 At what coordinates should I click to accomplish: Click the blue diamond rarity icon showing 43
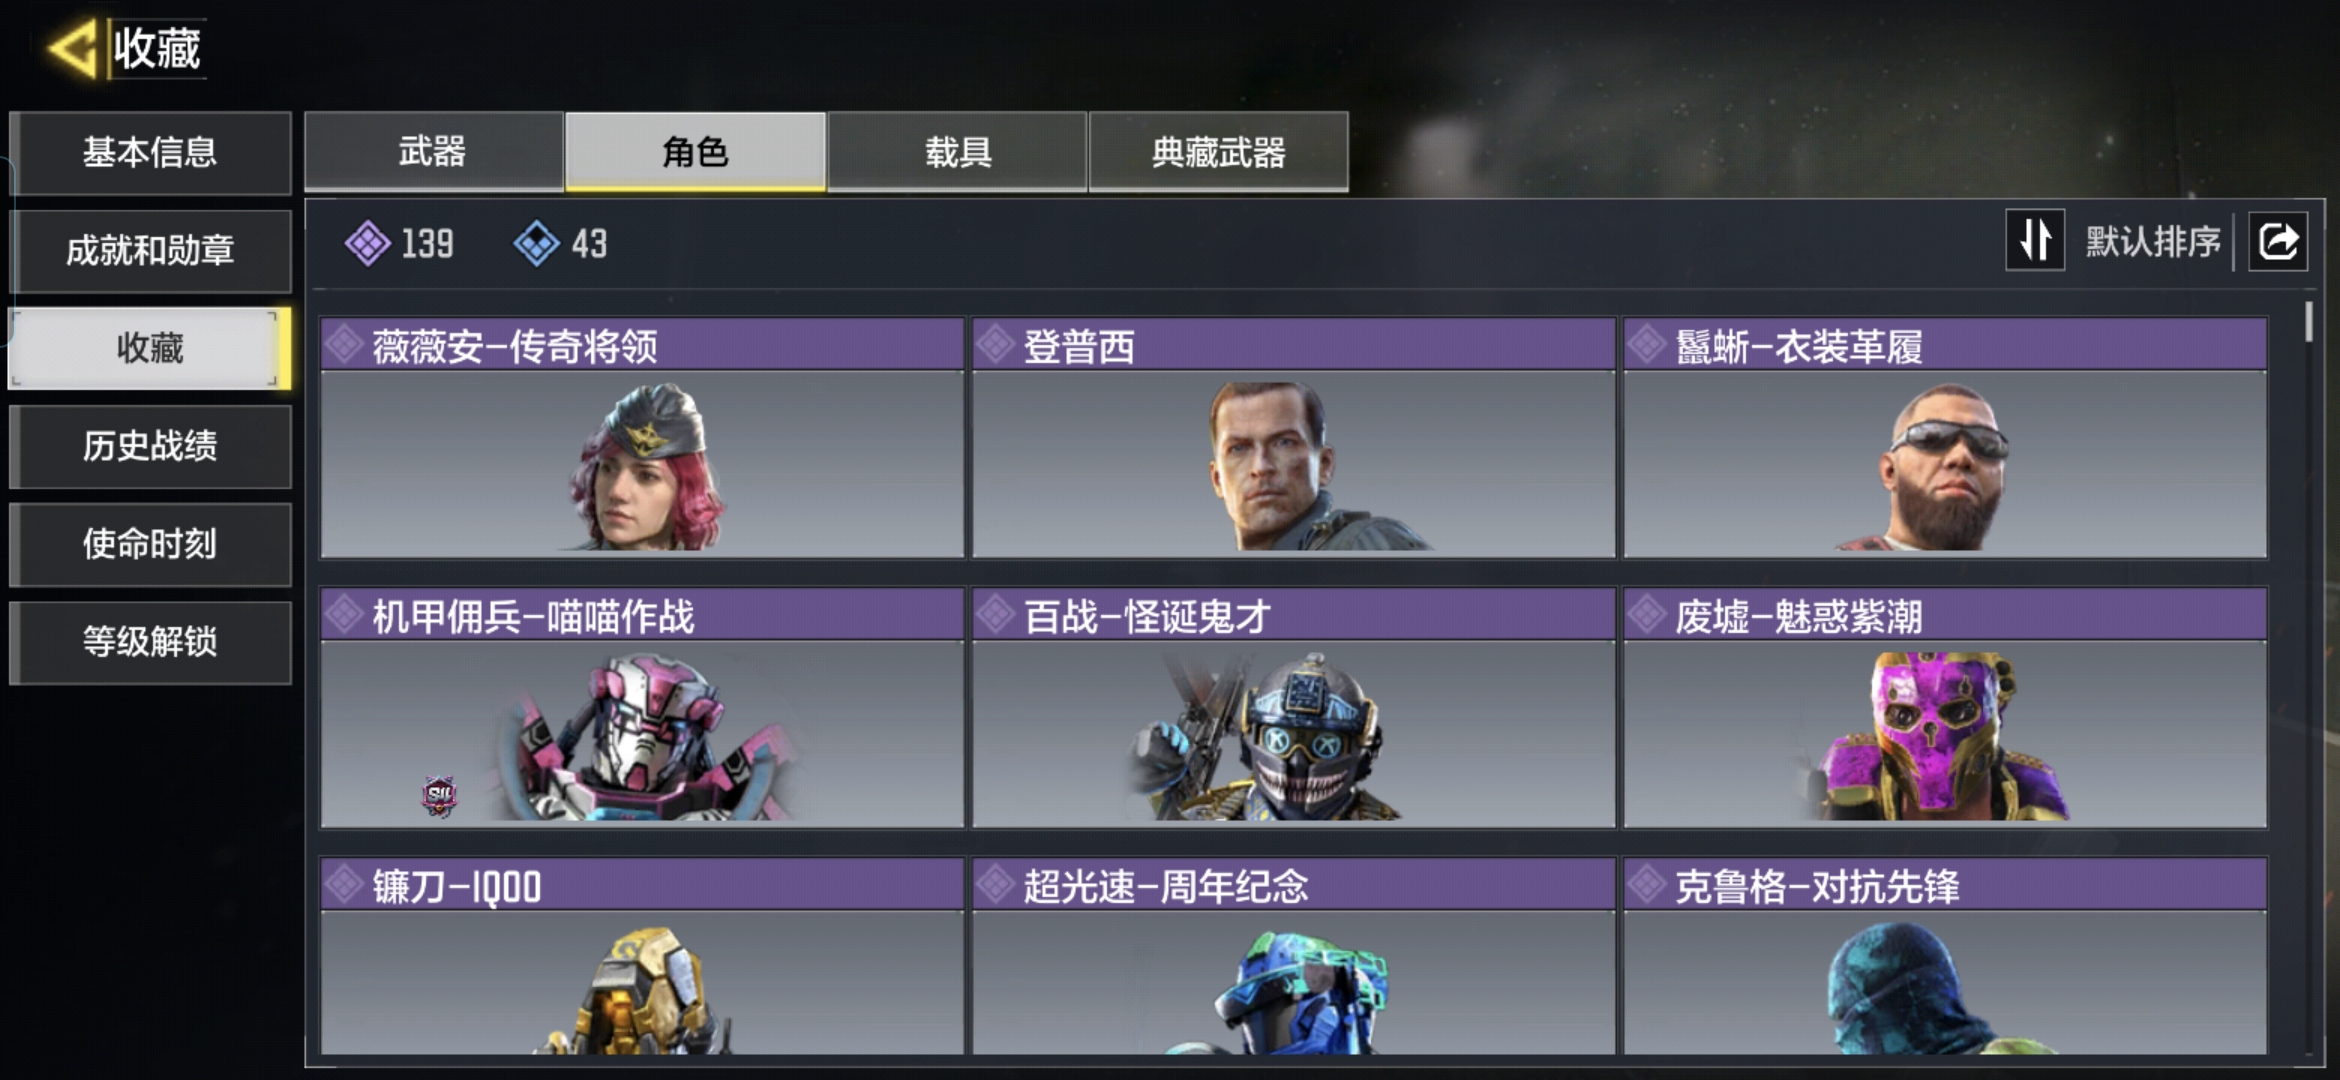537,243
